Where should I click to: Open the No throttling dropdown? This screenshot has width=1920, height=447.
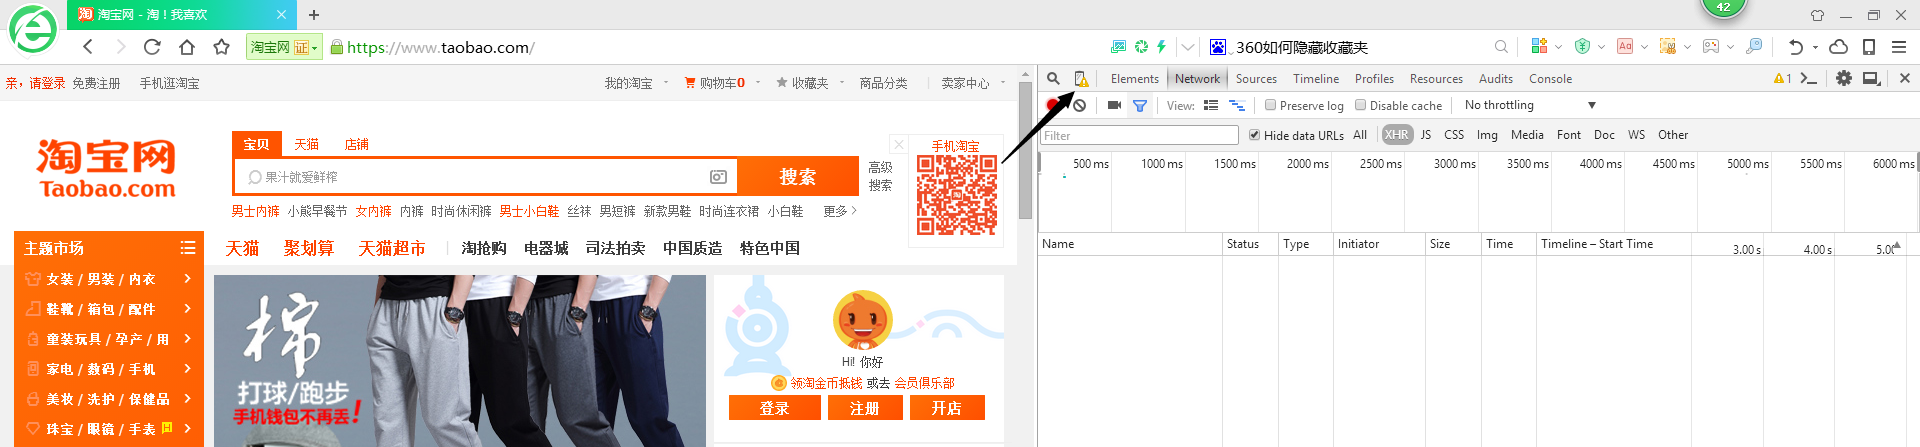tap(1529, 105)
